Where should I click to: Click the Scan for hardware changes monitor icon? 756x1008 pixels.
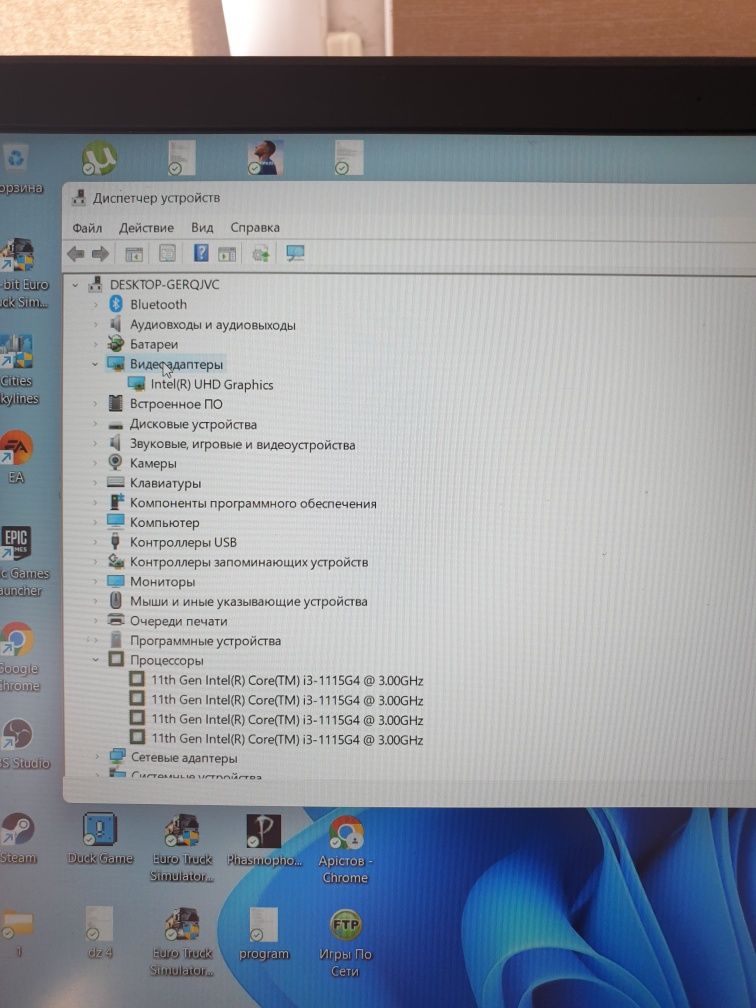[x=295, y=253]
